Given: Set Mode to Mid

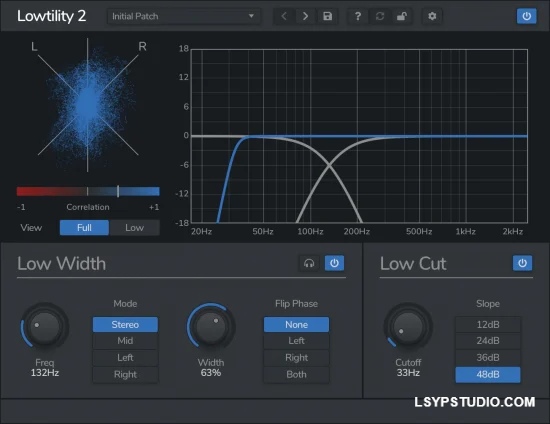Looking at the screenshot, I should 125,341.
